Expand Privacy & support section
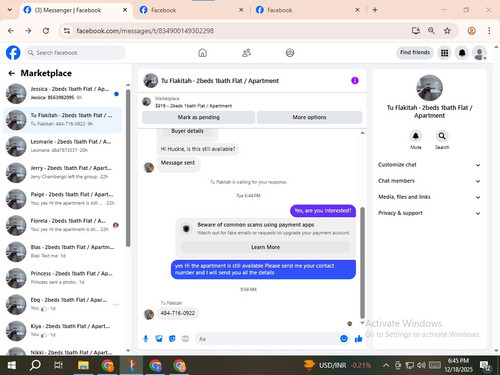This screenshot has height=375, width=500. tap(429, 213)
